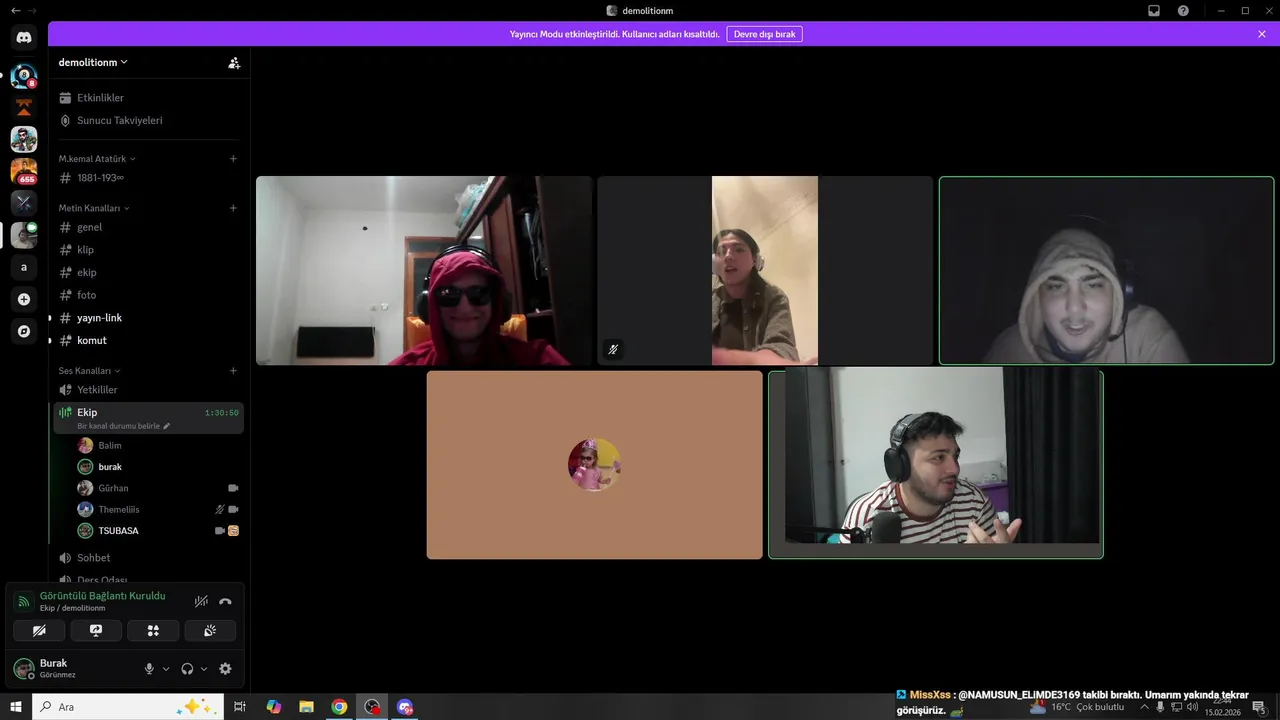Image resolution: width=1280 pixels, height=720 pixels.
Task: Go back using title bar back arrow
Action: tap(14, 10)
